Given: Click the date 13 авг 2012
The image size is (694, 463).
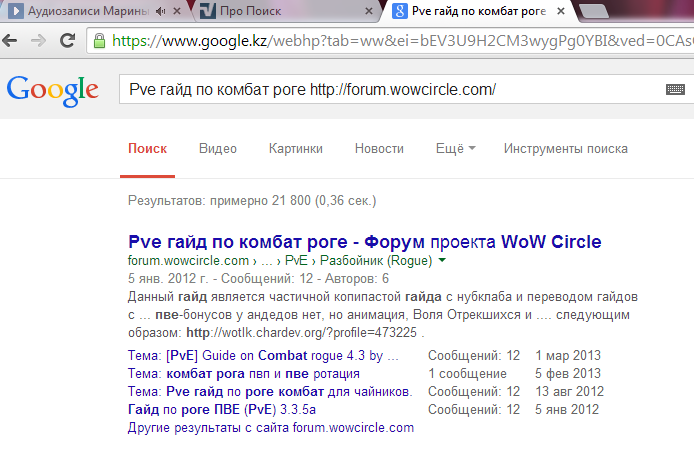Looking at the screenshot, I should [x=569, y=392].
